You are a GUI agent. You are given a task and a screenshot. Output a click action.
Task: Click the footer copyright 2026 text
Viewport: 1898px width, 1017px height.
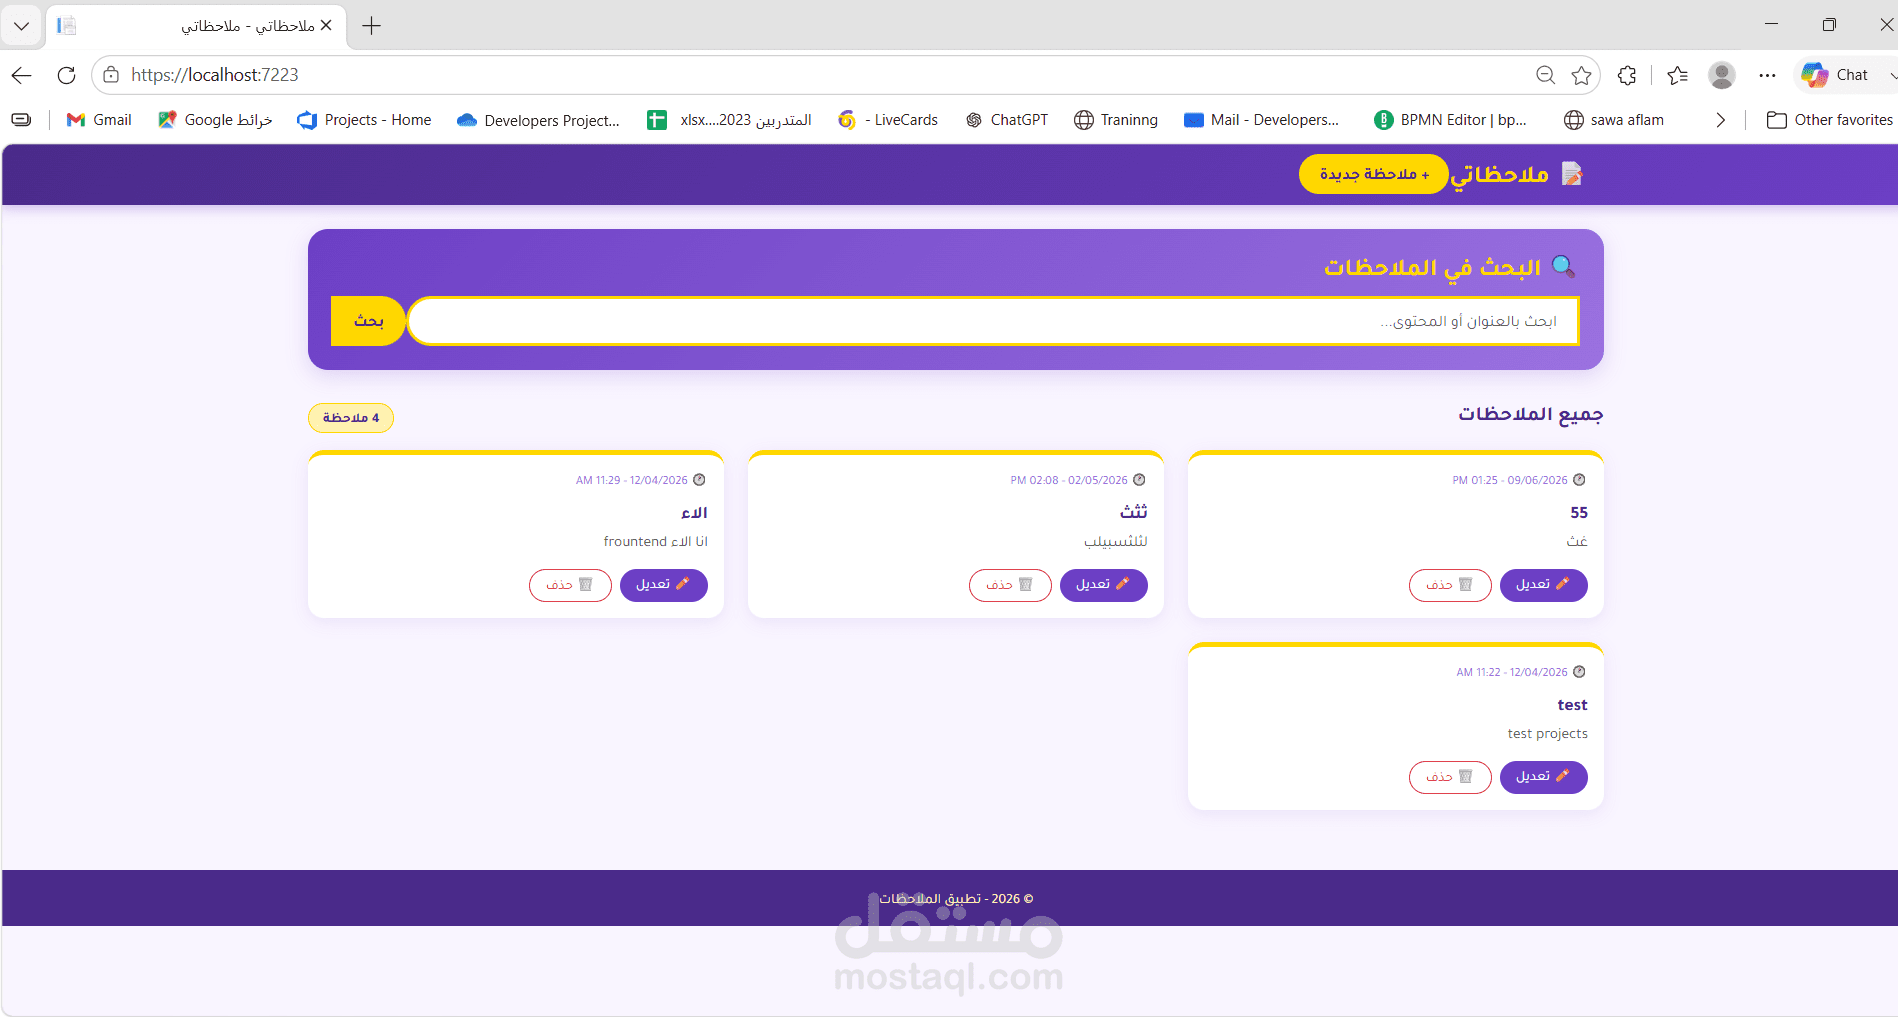point(956,899)
